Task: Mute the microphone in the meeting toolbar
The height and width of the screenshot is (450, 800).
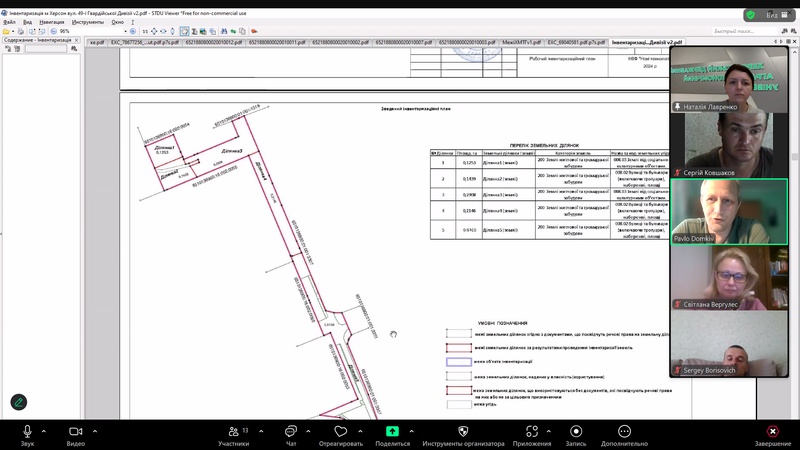Action: (27, 430)
